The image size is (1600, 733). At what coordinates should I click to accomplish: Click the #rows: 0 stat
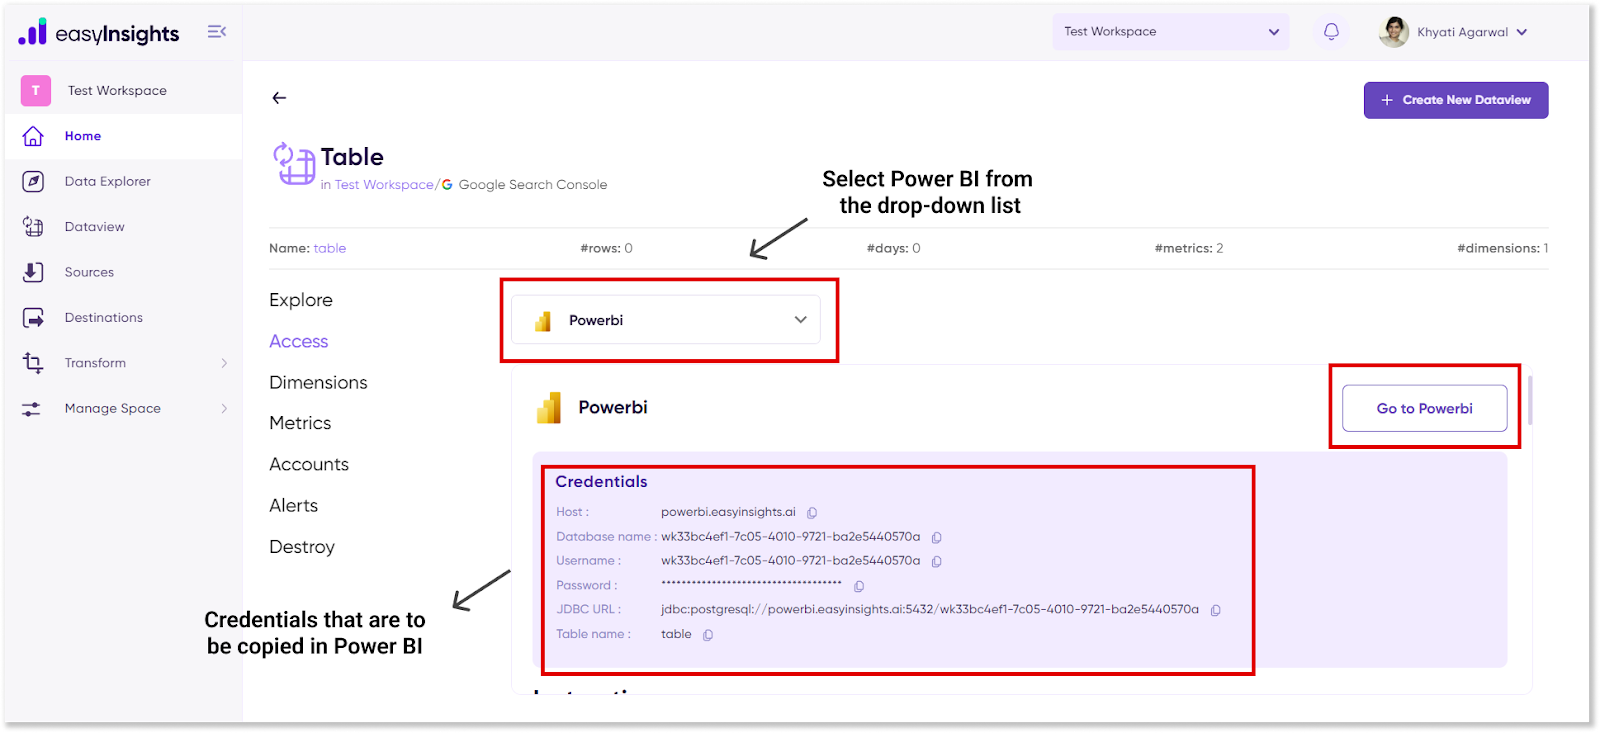pyautogui.click(x=606, y=248)
